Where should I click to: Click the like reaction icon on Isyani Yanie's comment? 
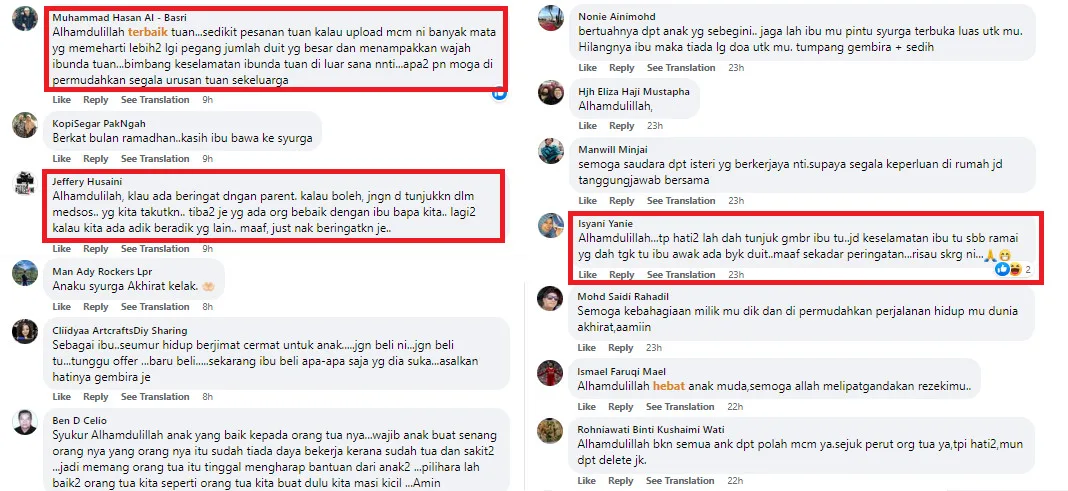1002,270
